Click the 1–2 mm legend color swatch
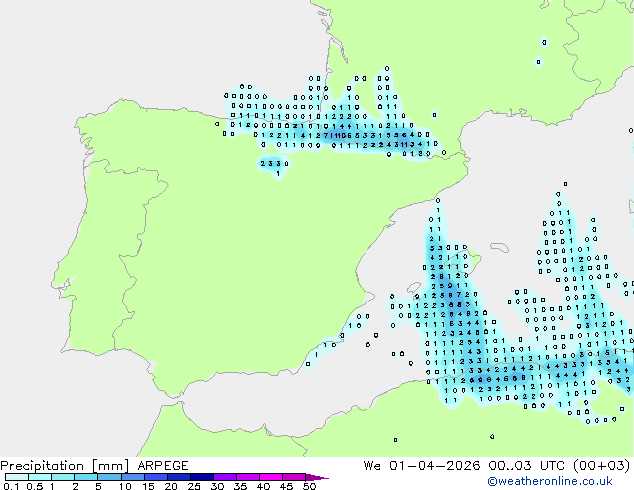 click(x=63, y=477)
